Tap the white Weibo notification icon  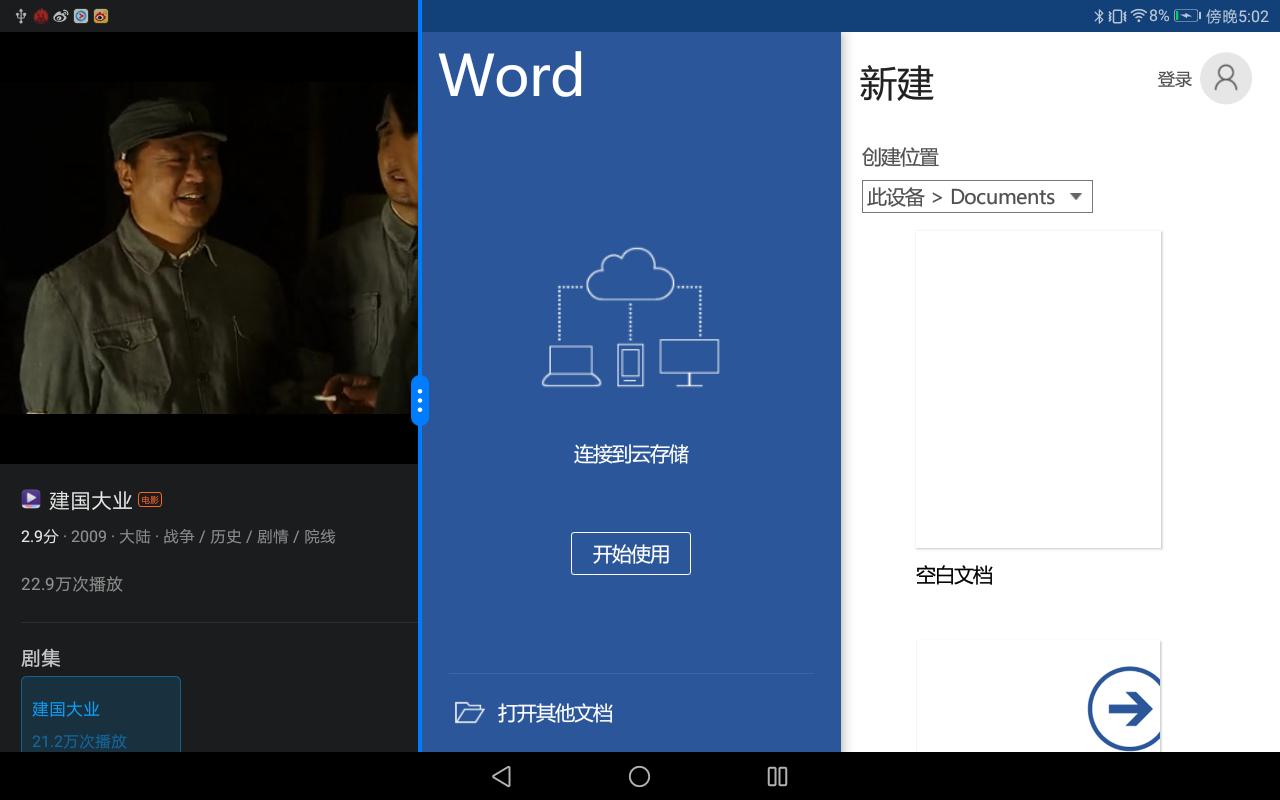pyautogui.click(x=61, y=16)
